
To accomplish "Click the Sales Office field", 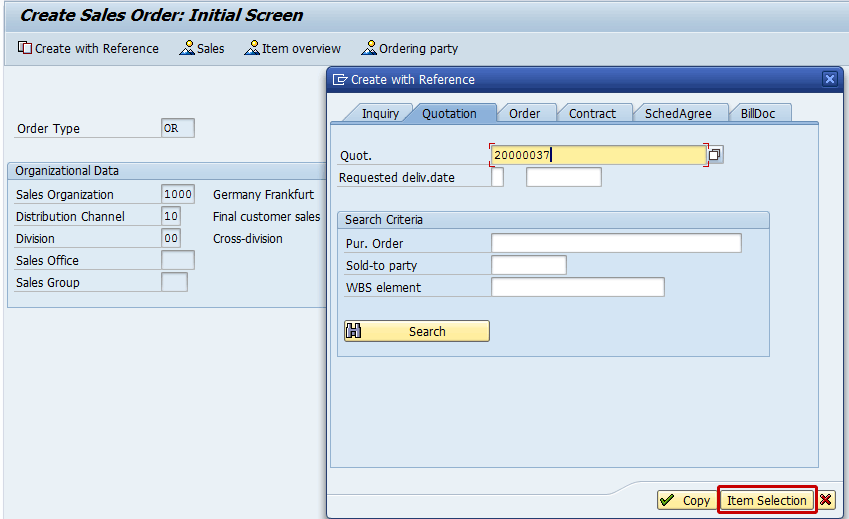I will pyautogui.click(x=178, y=260).
